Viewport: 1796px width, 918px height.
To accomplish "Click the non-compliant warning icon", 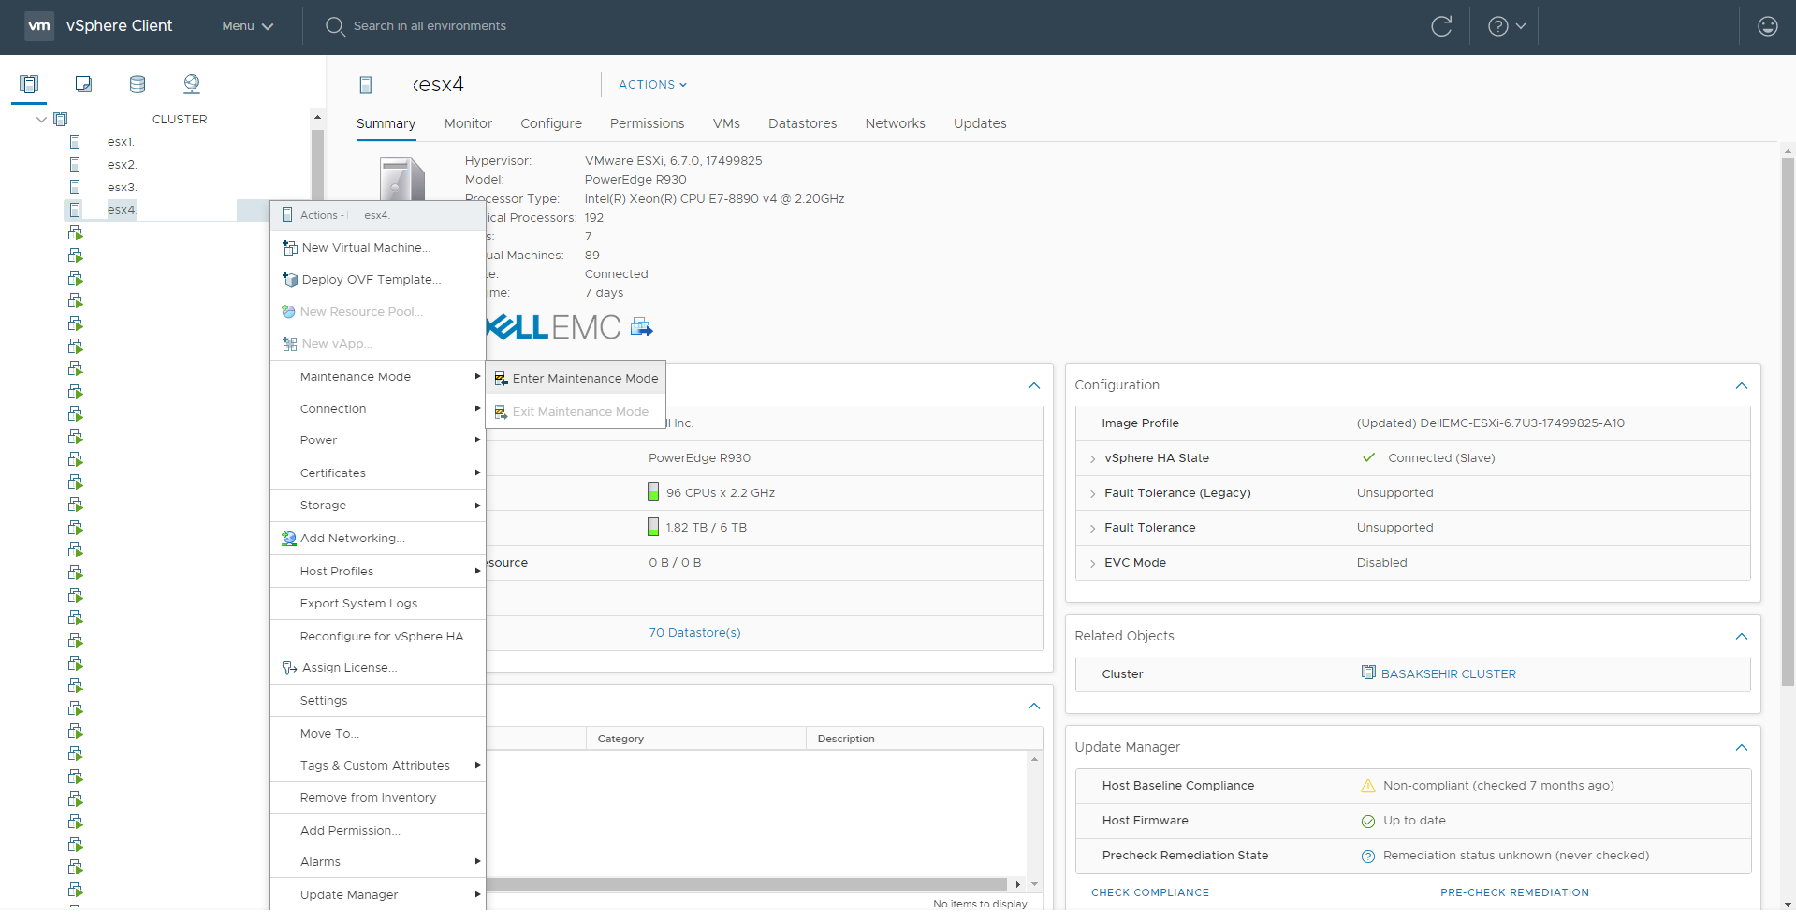I will coord(1368,786).
